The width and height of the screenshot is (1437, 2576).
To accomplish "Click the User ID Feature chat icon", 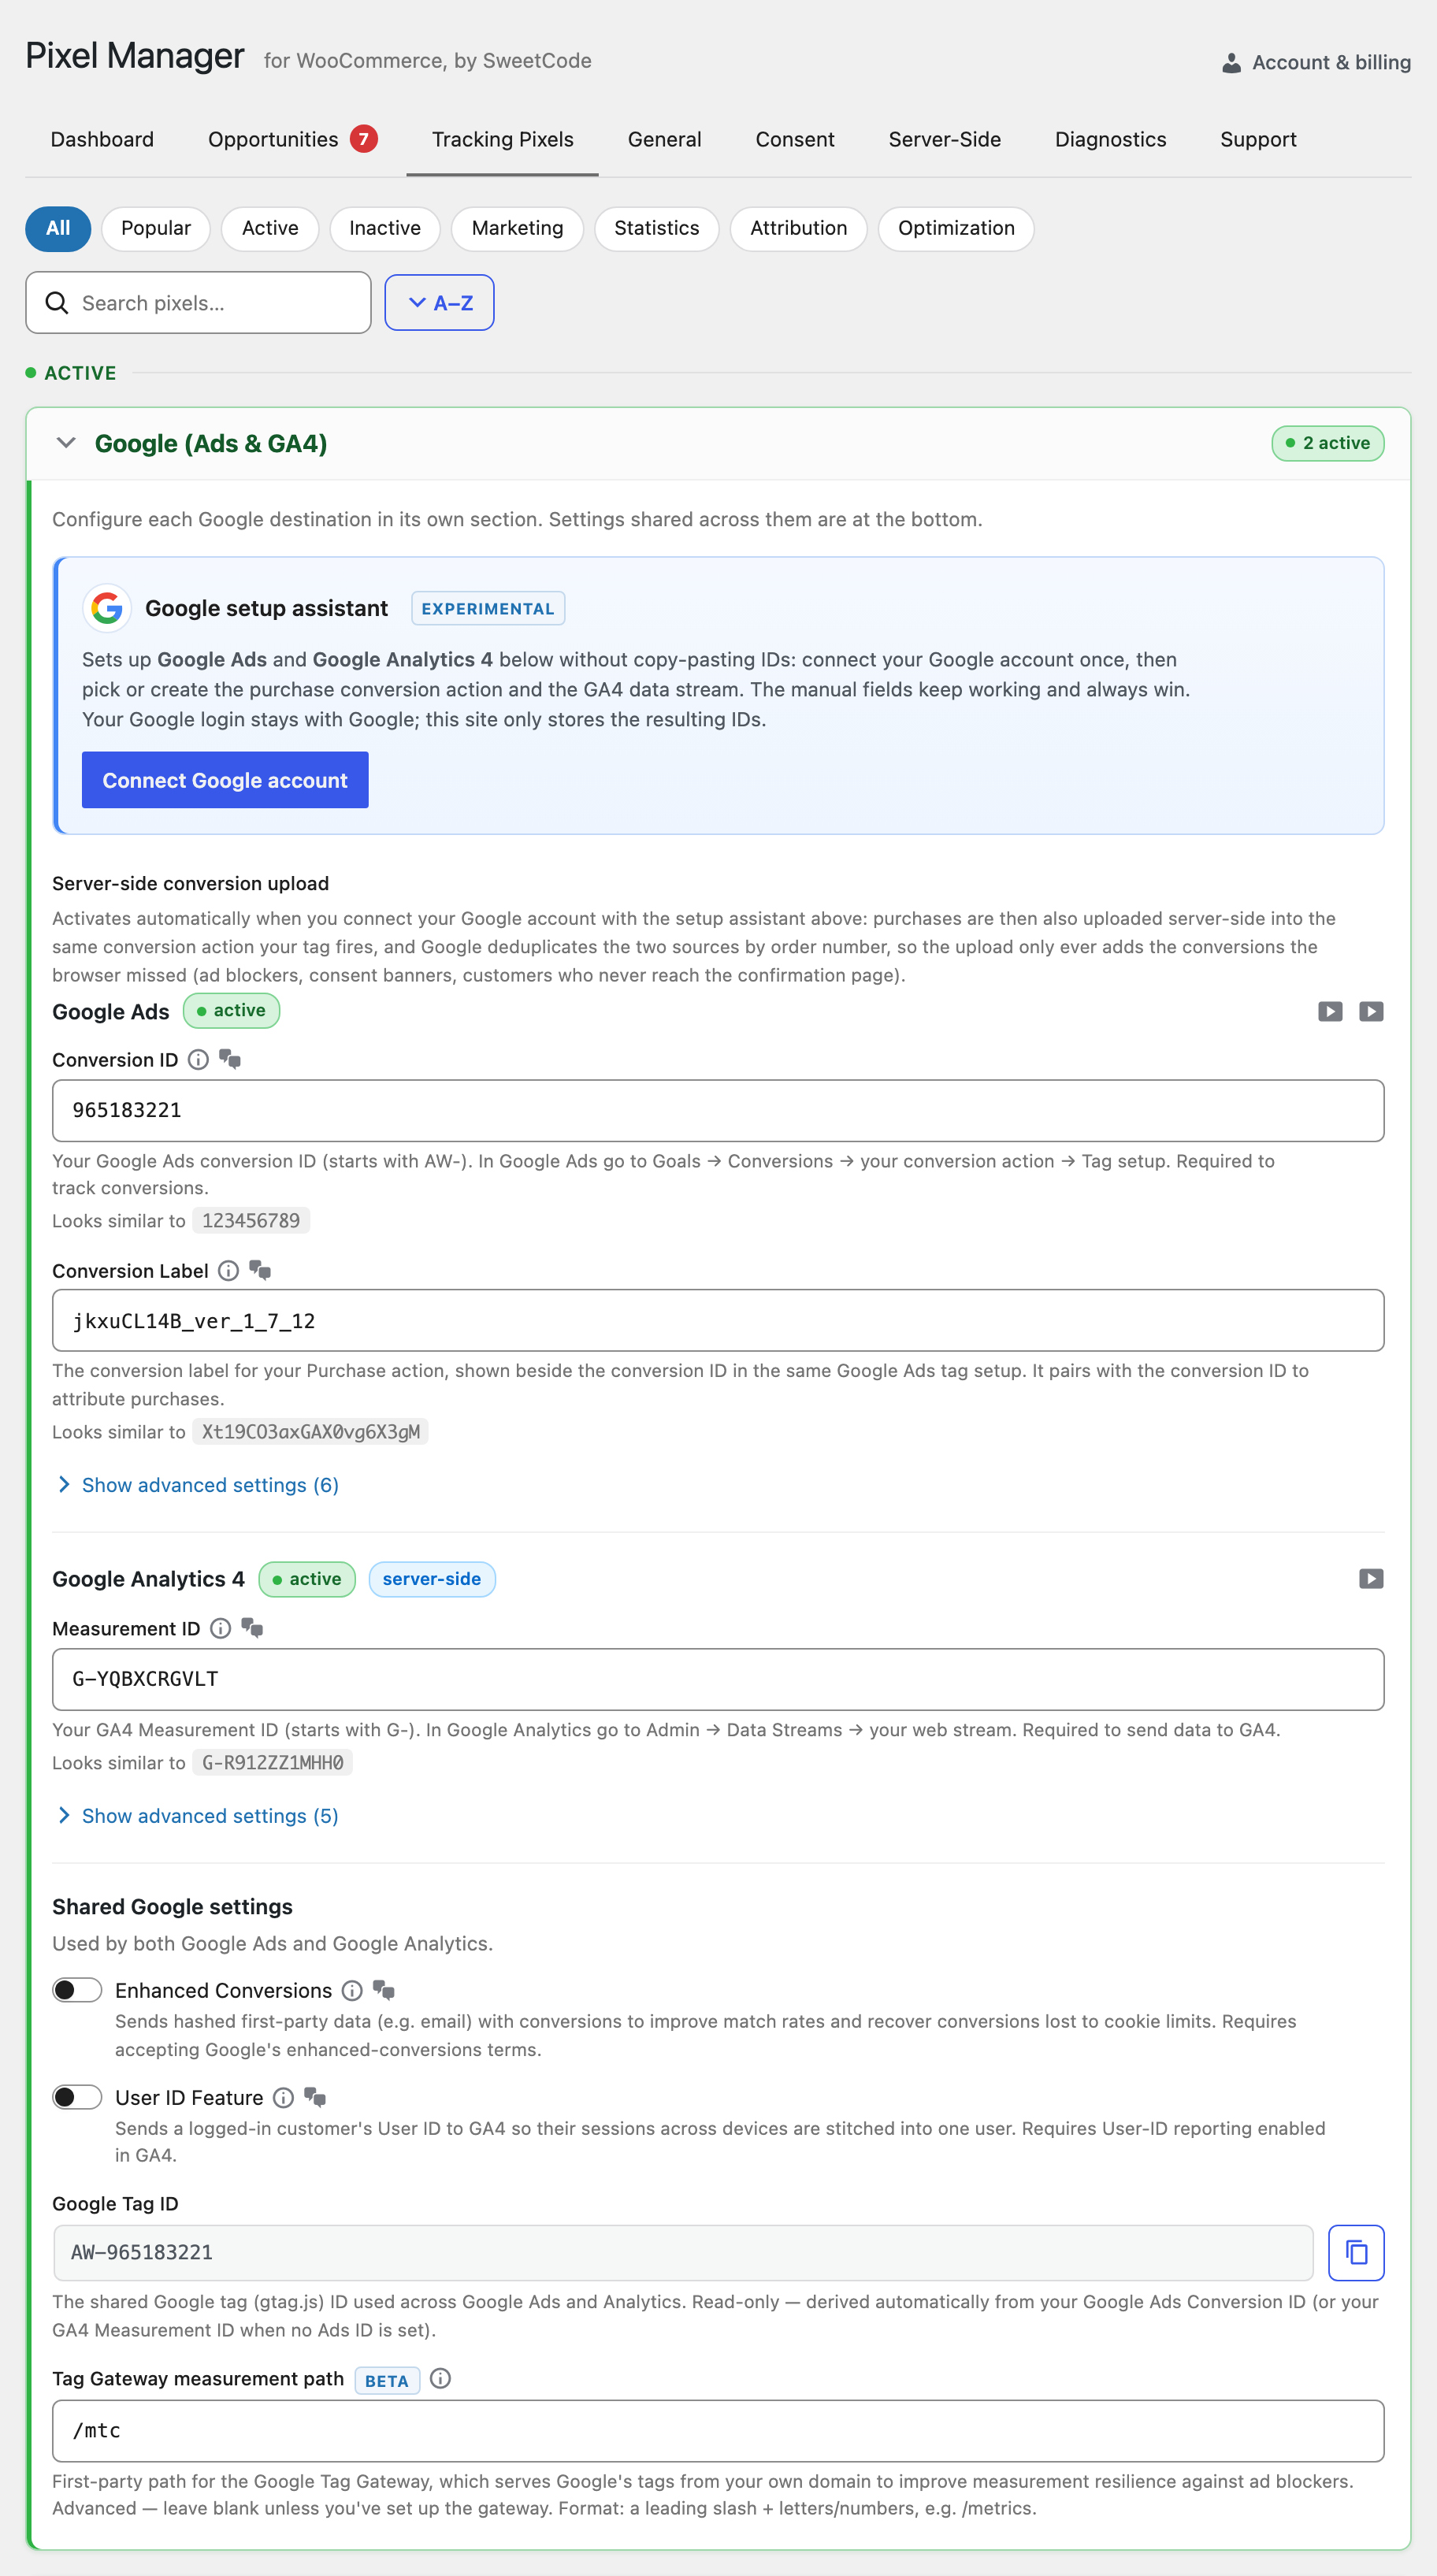I will point(315,2098).
